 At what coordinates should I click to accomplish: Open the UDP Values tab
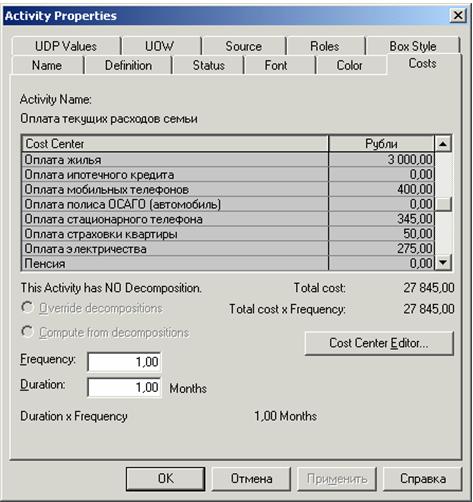coord(66,46)
